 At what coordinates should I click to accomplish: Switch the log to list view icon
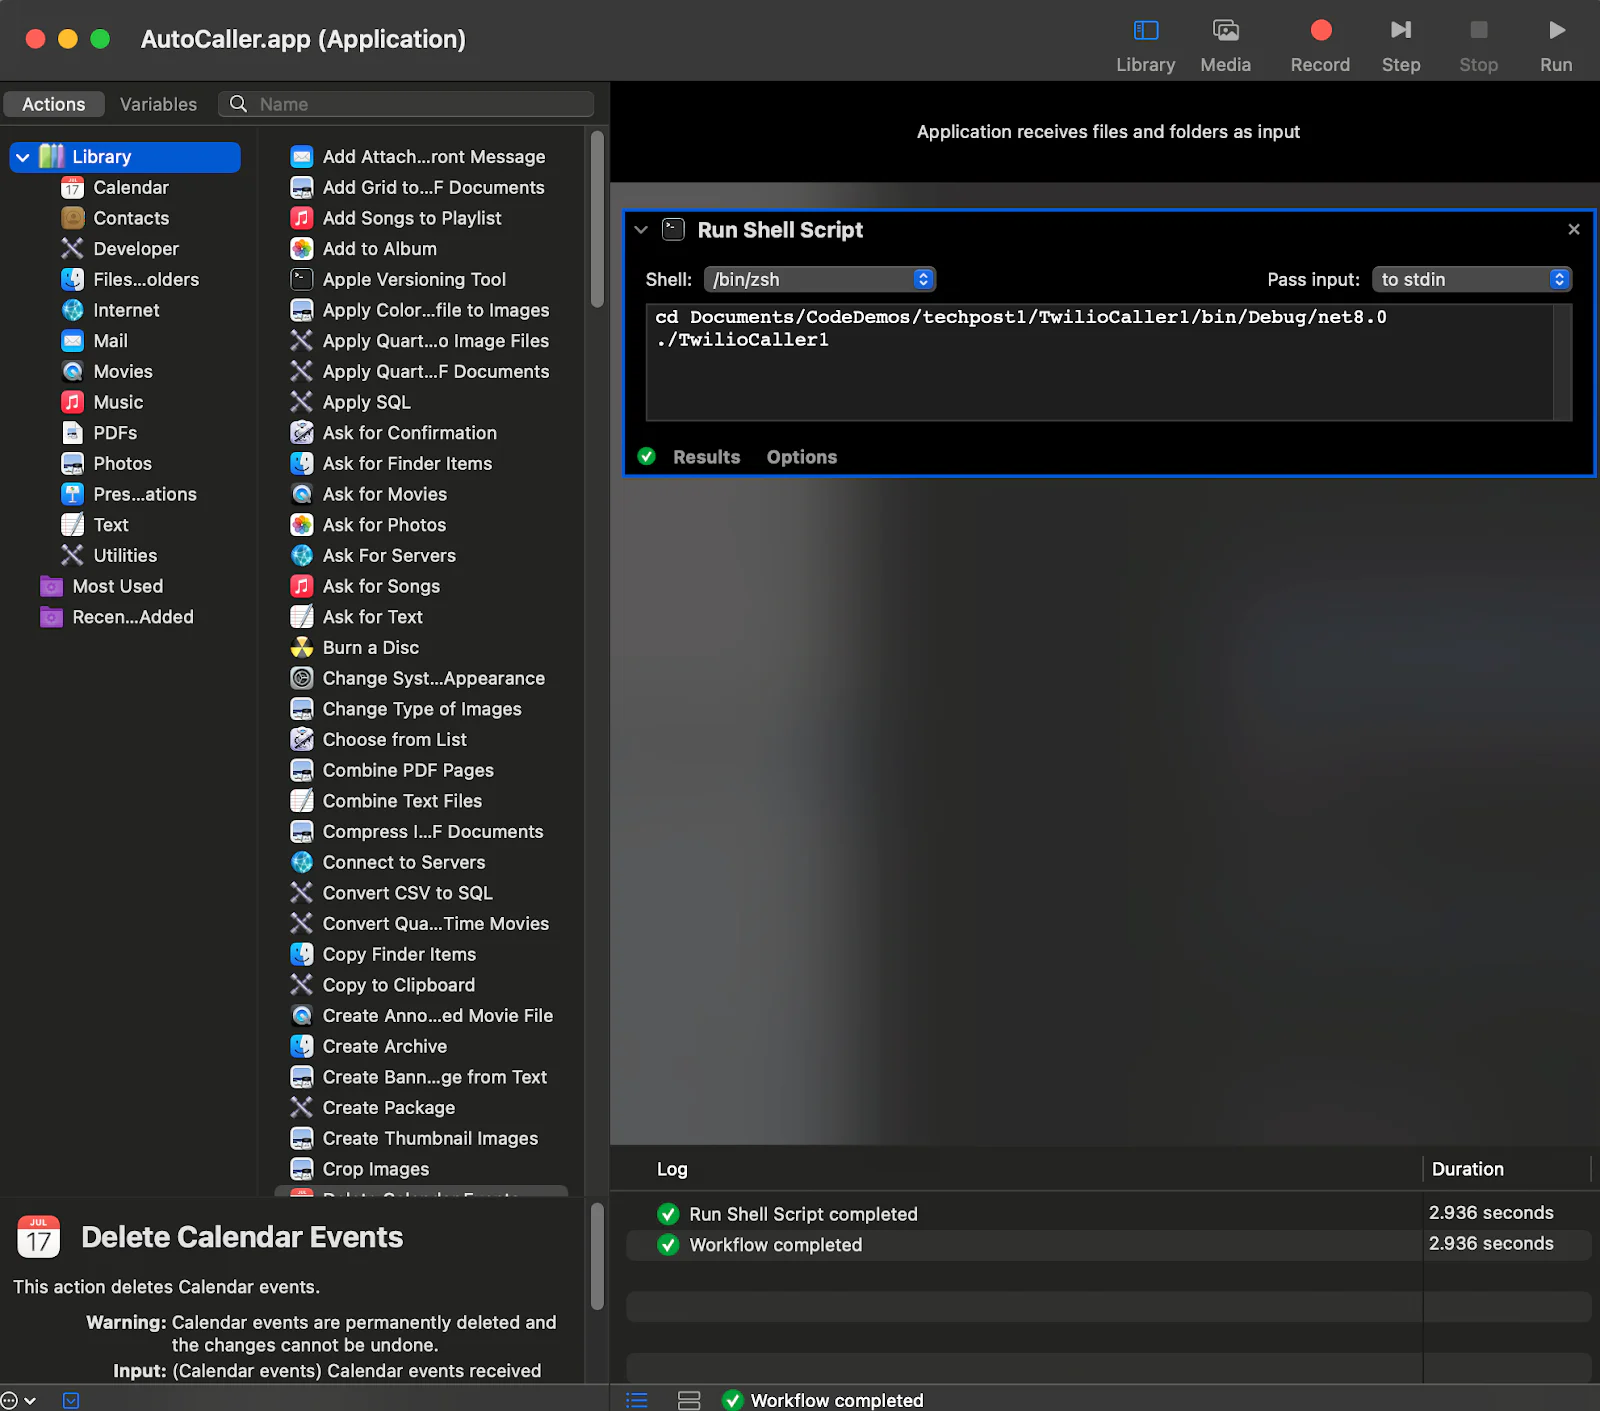[637, 1400]
